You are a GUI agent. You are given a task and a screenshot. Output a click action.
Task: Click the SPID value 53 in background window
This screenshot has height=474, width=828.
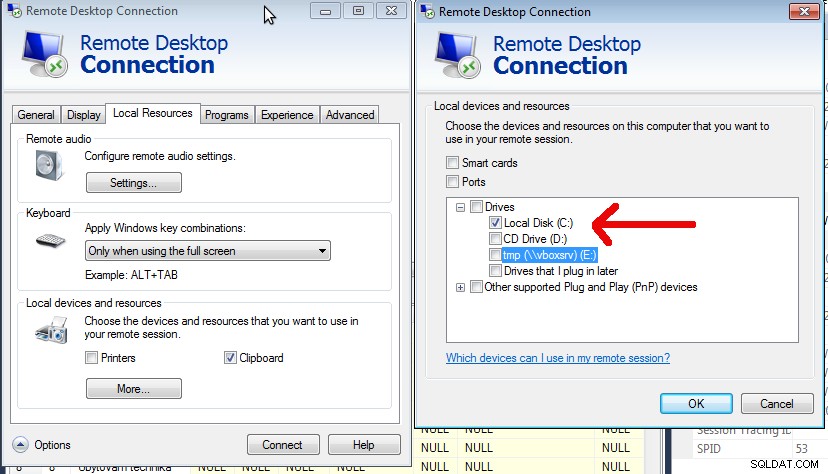coord(802,449)
